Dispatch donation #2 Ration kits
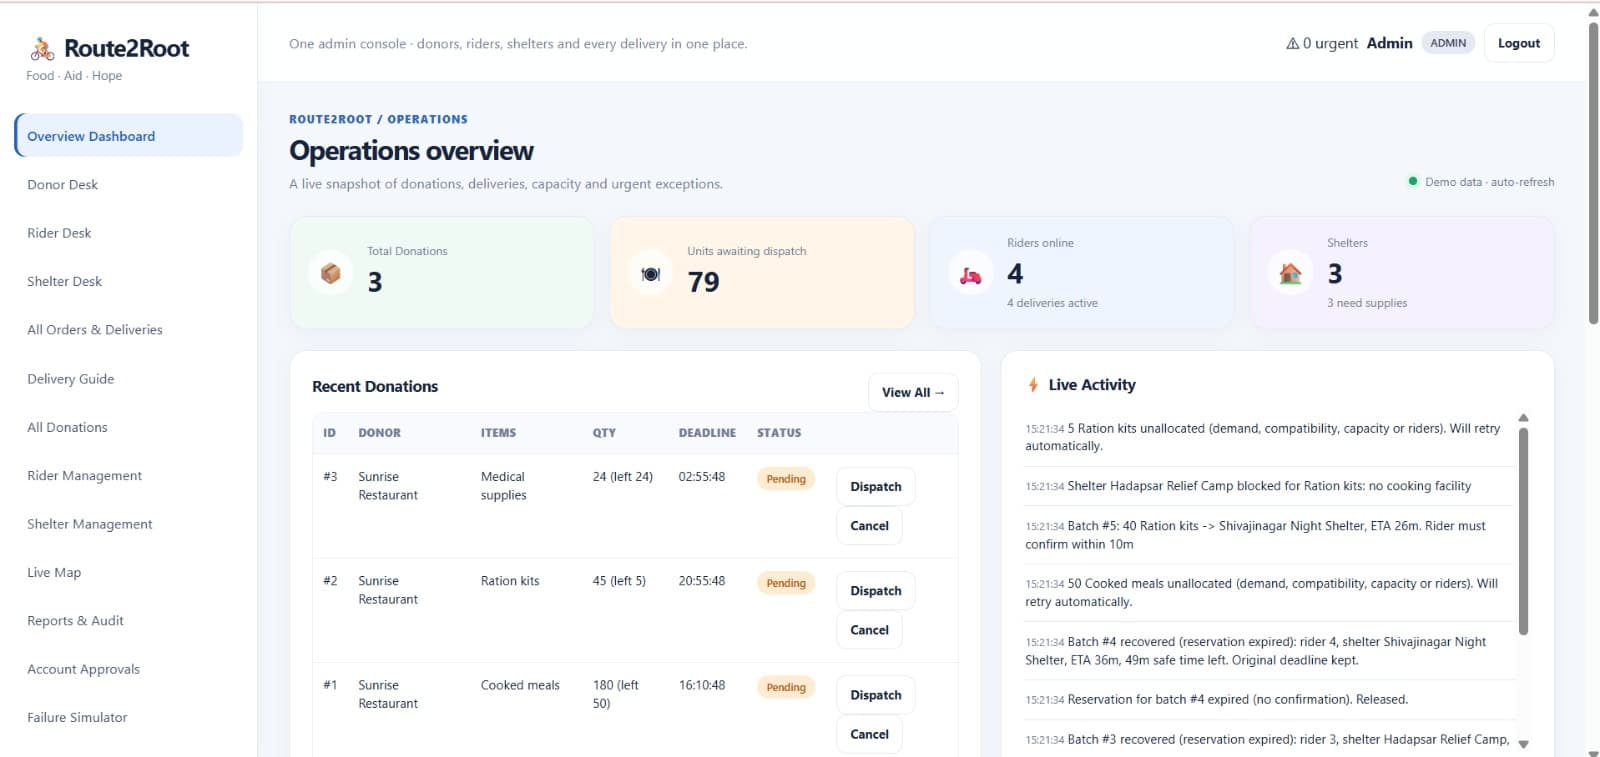The height and width of the screenshot is (757, 1600). click(875, 590)
